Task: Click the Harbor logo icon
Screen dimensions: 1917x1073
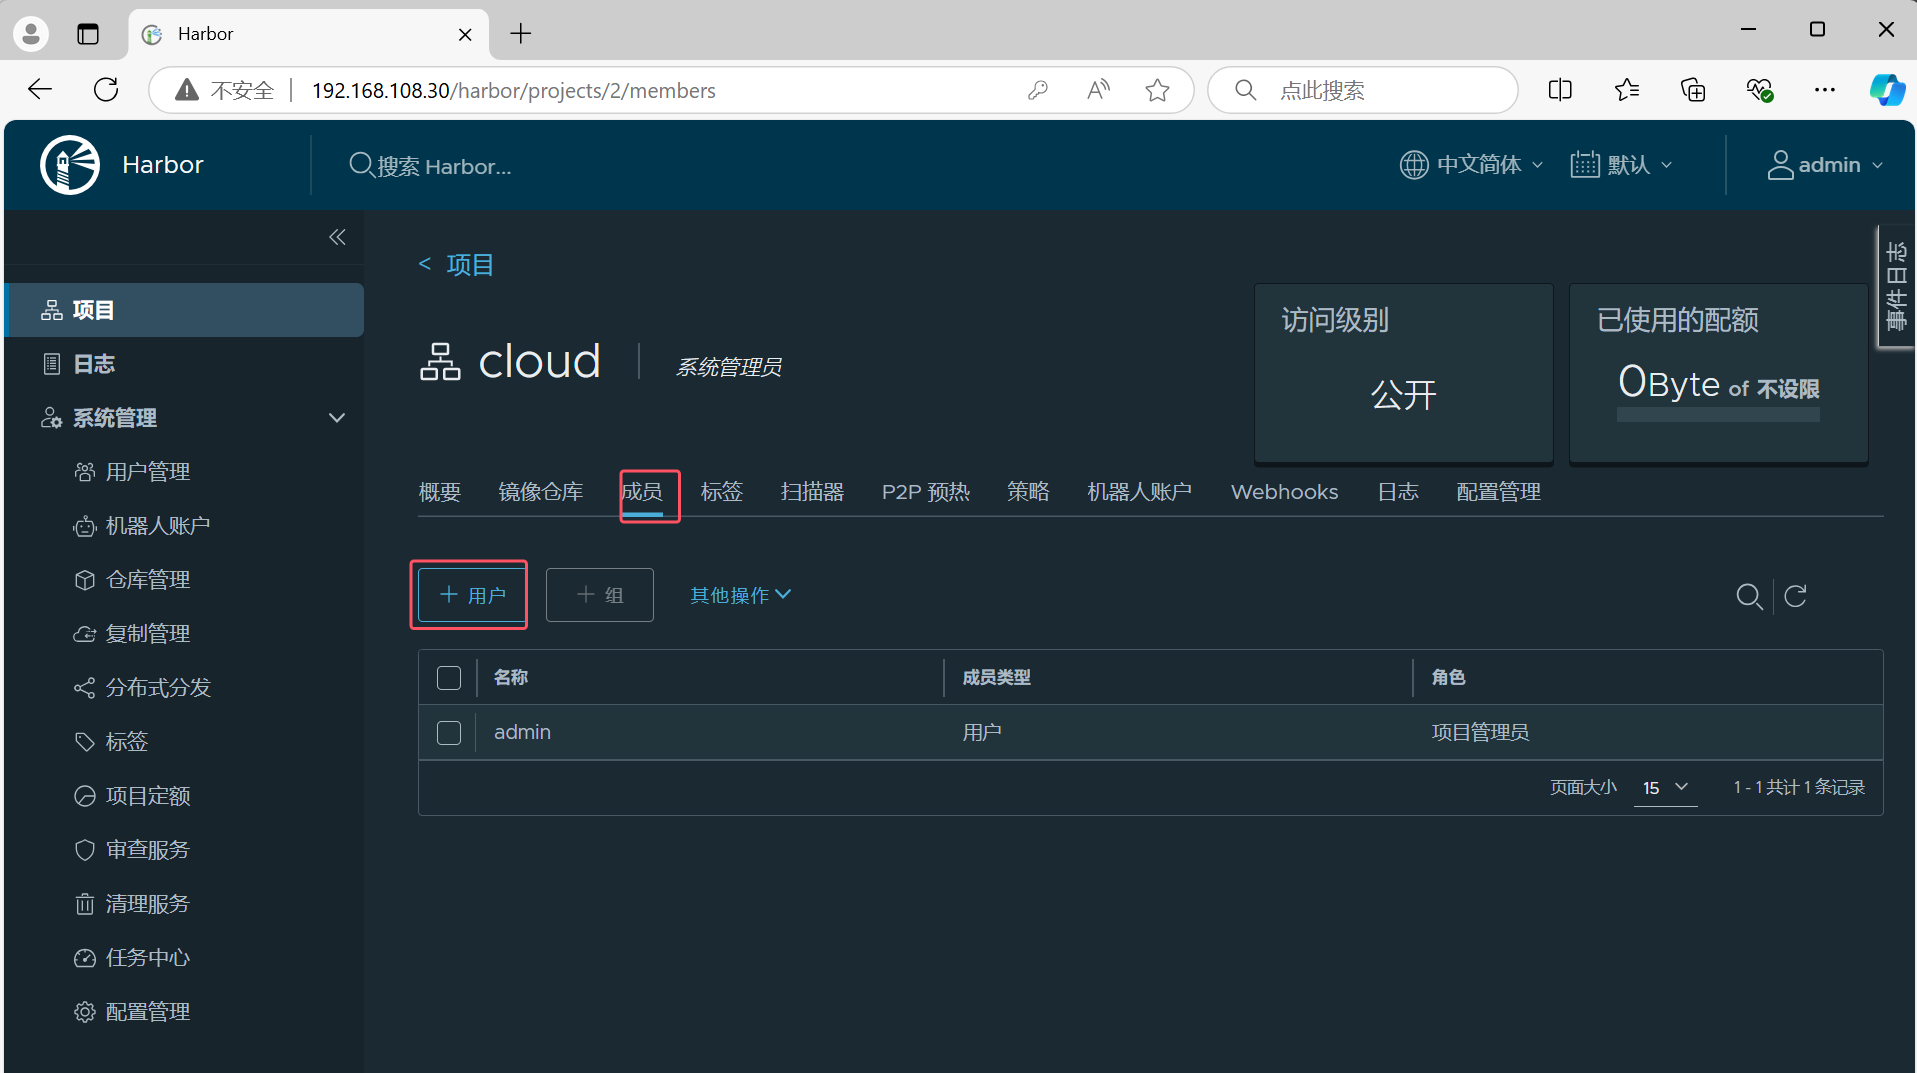Action: [x=70, y=165]
